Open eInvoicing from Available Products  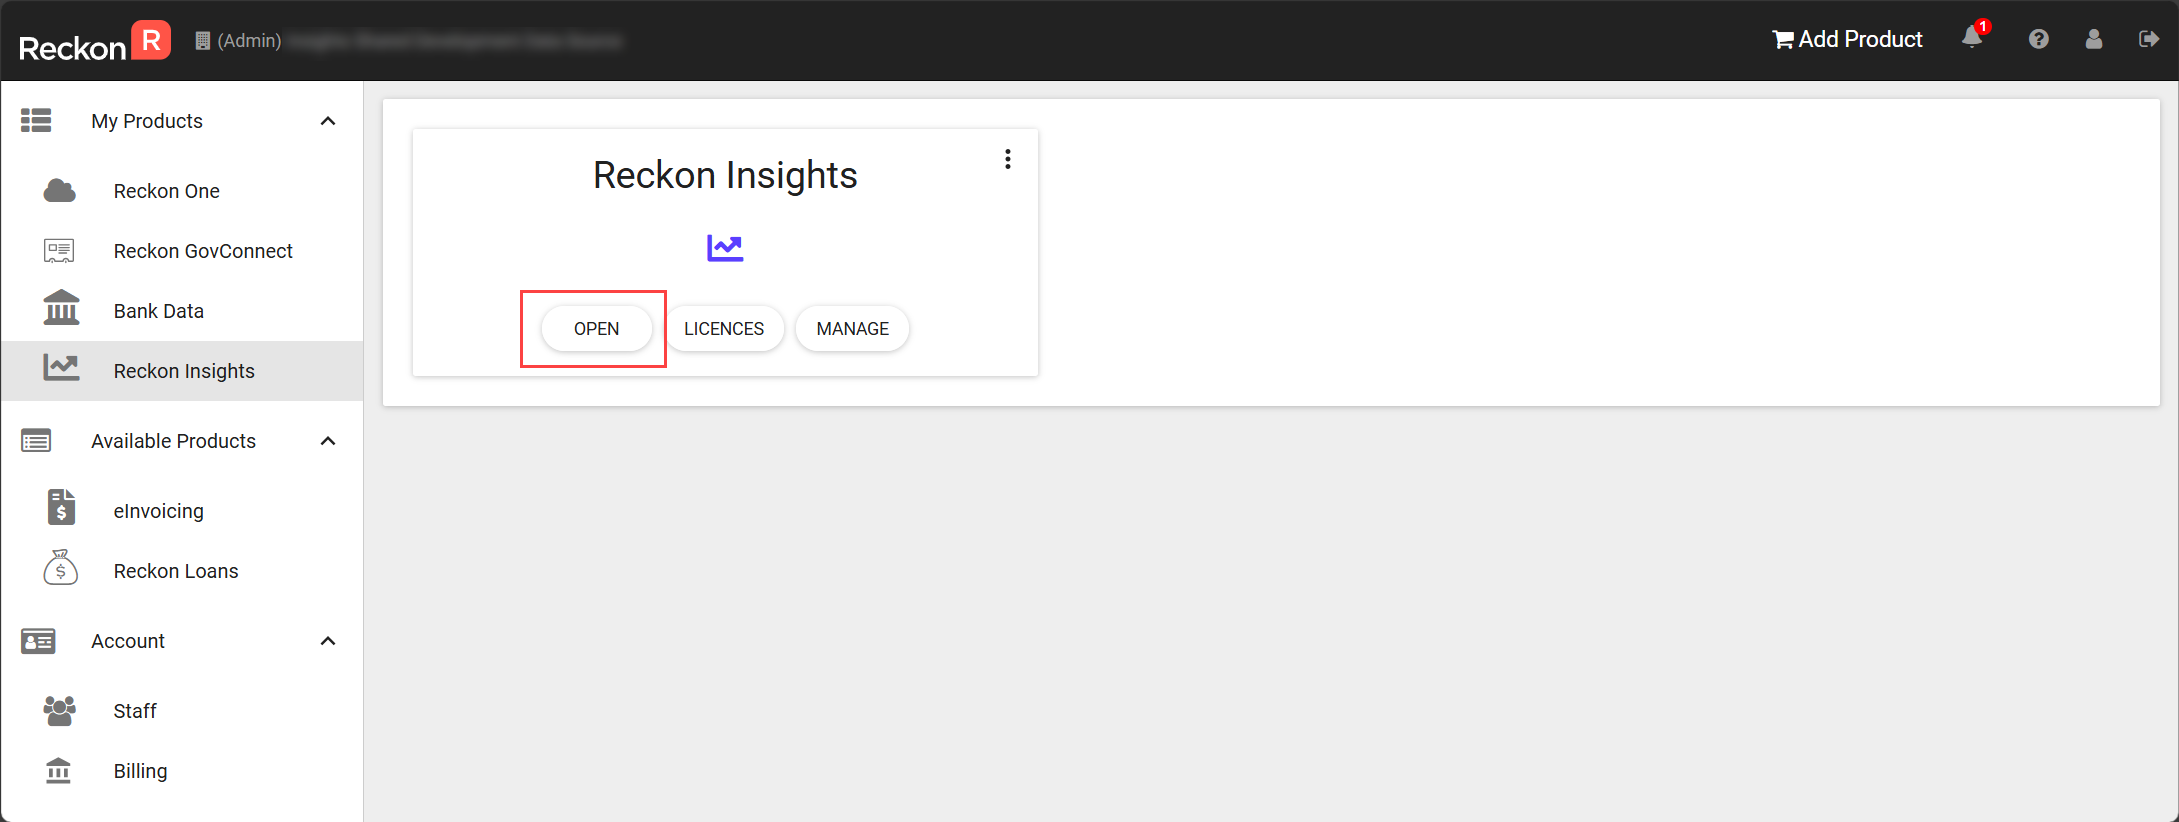(158, 511)
